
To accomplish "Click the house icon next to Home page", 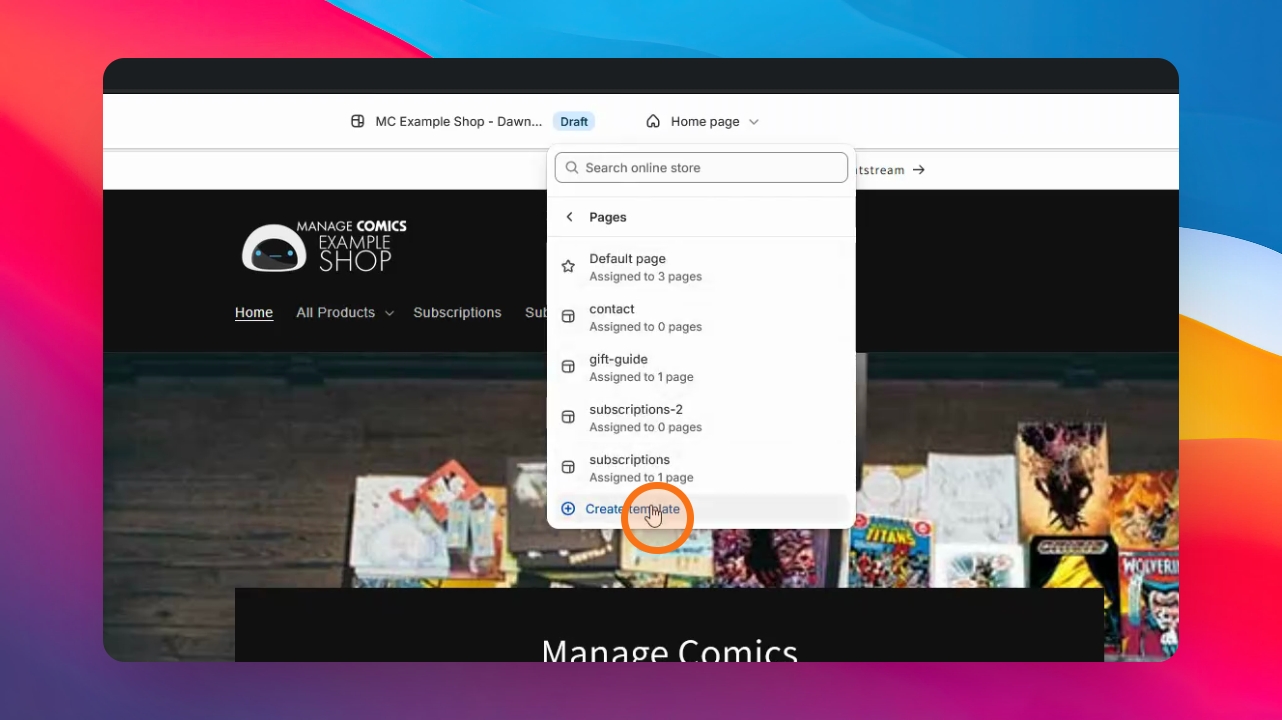I will [653, 121].
